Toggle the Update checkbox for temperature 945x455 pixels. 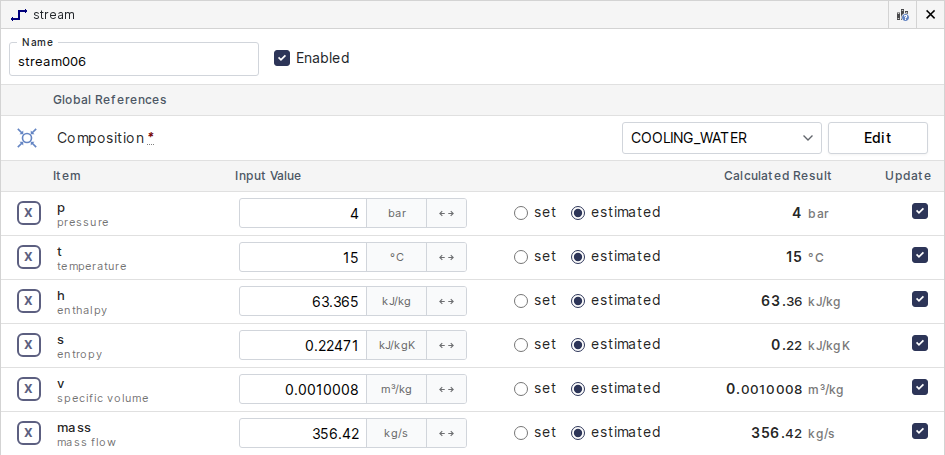point(920,255)
